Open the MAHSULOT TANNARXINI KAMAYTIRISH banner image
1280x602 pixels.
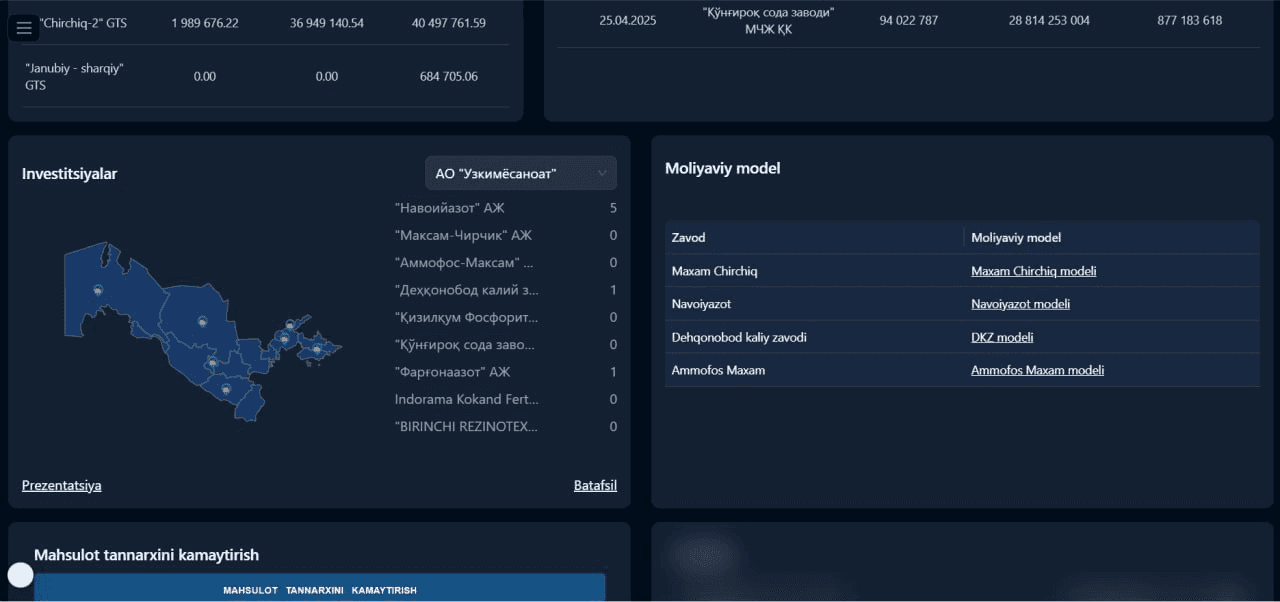pyautogui.click(x=320, y=587)
